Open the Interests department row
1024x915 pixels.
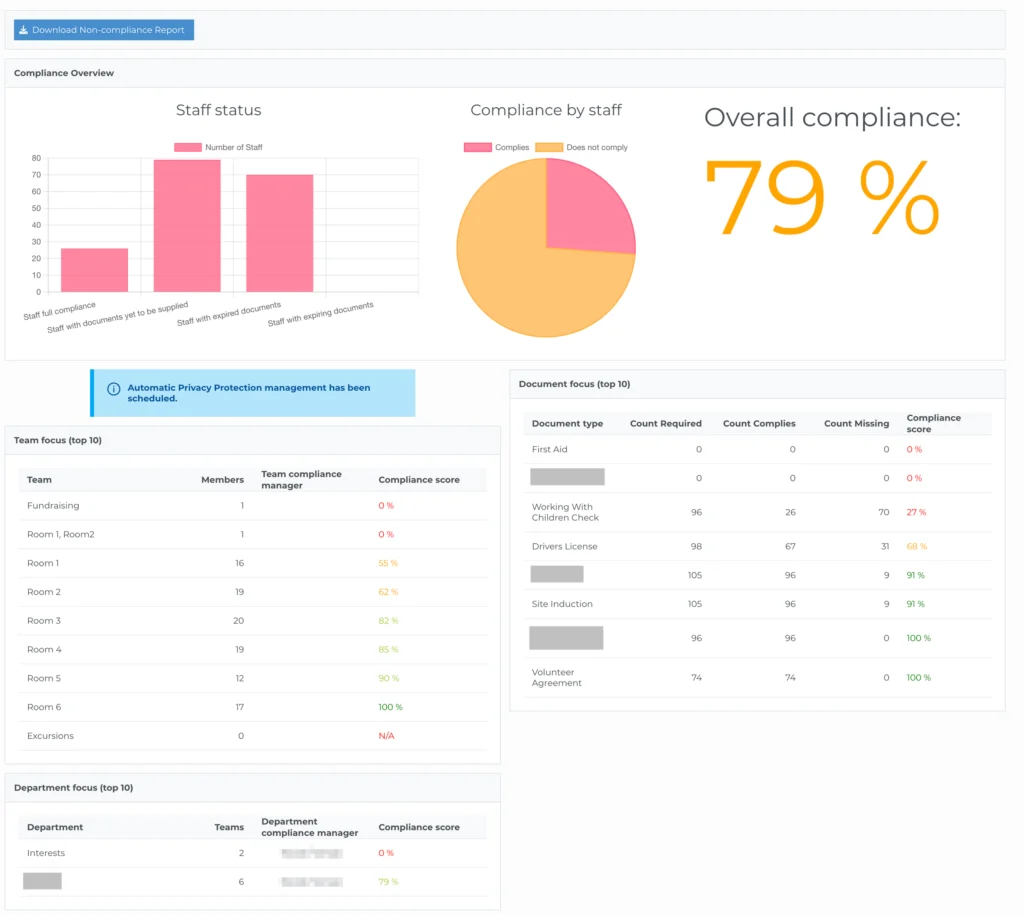tap(46, 853)
